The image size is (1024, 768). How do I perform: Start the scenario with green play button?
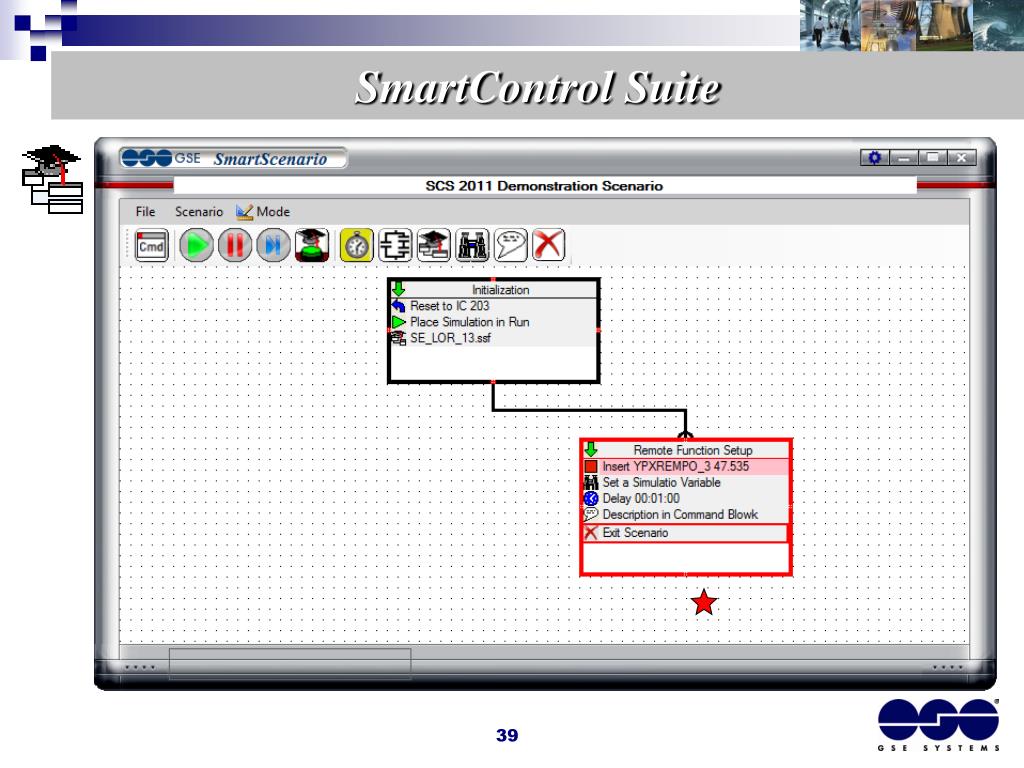coord(196,246)
